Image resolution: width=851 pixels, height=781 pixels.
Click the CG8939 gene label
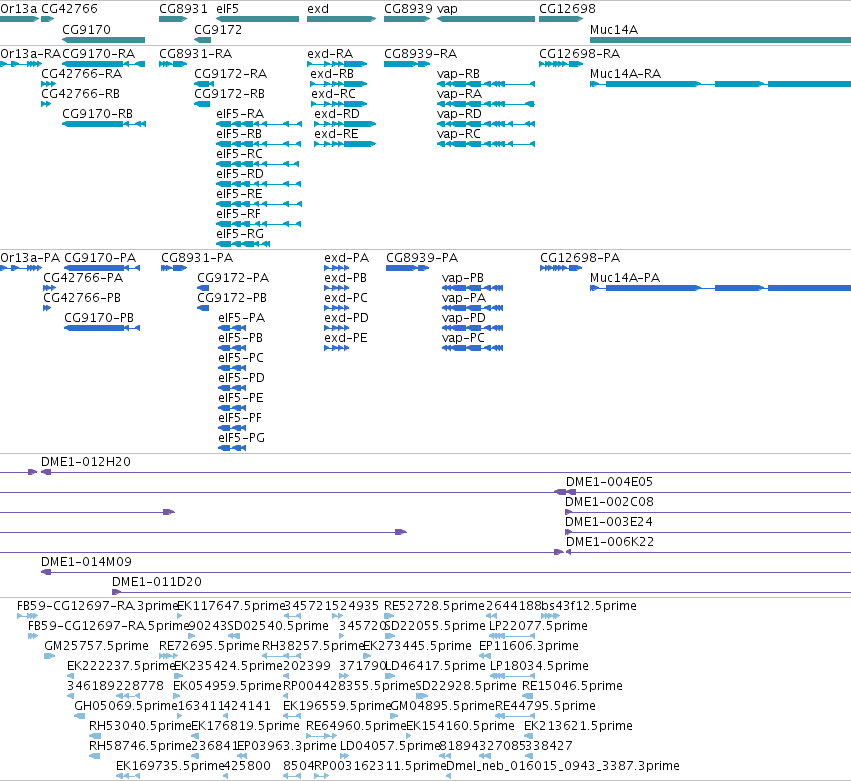click(x=408, y=9)
